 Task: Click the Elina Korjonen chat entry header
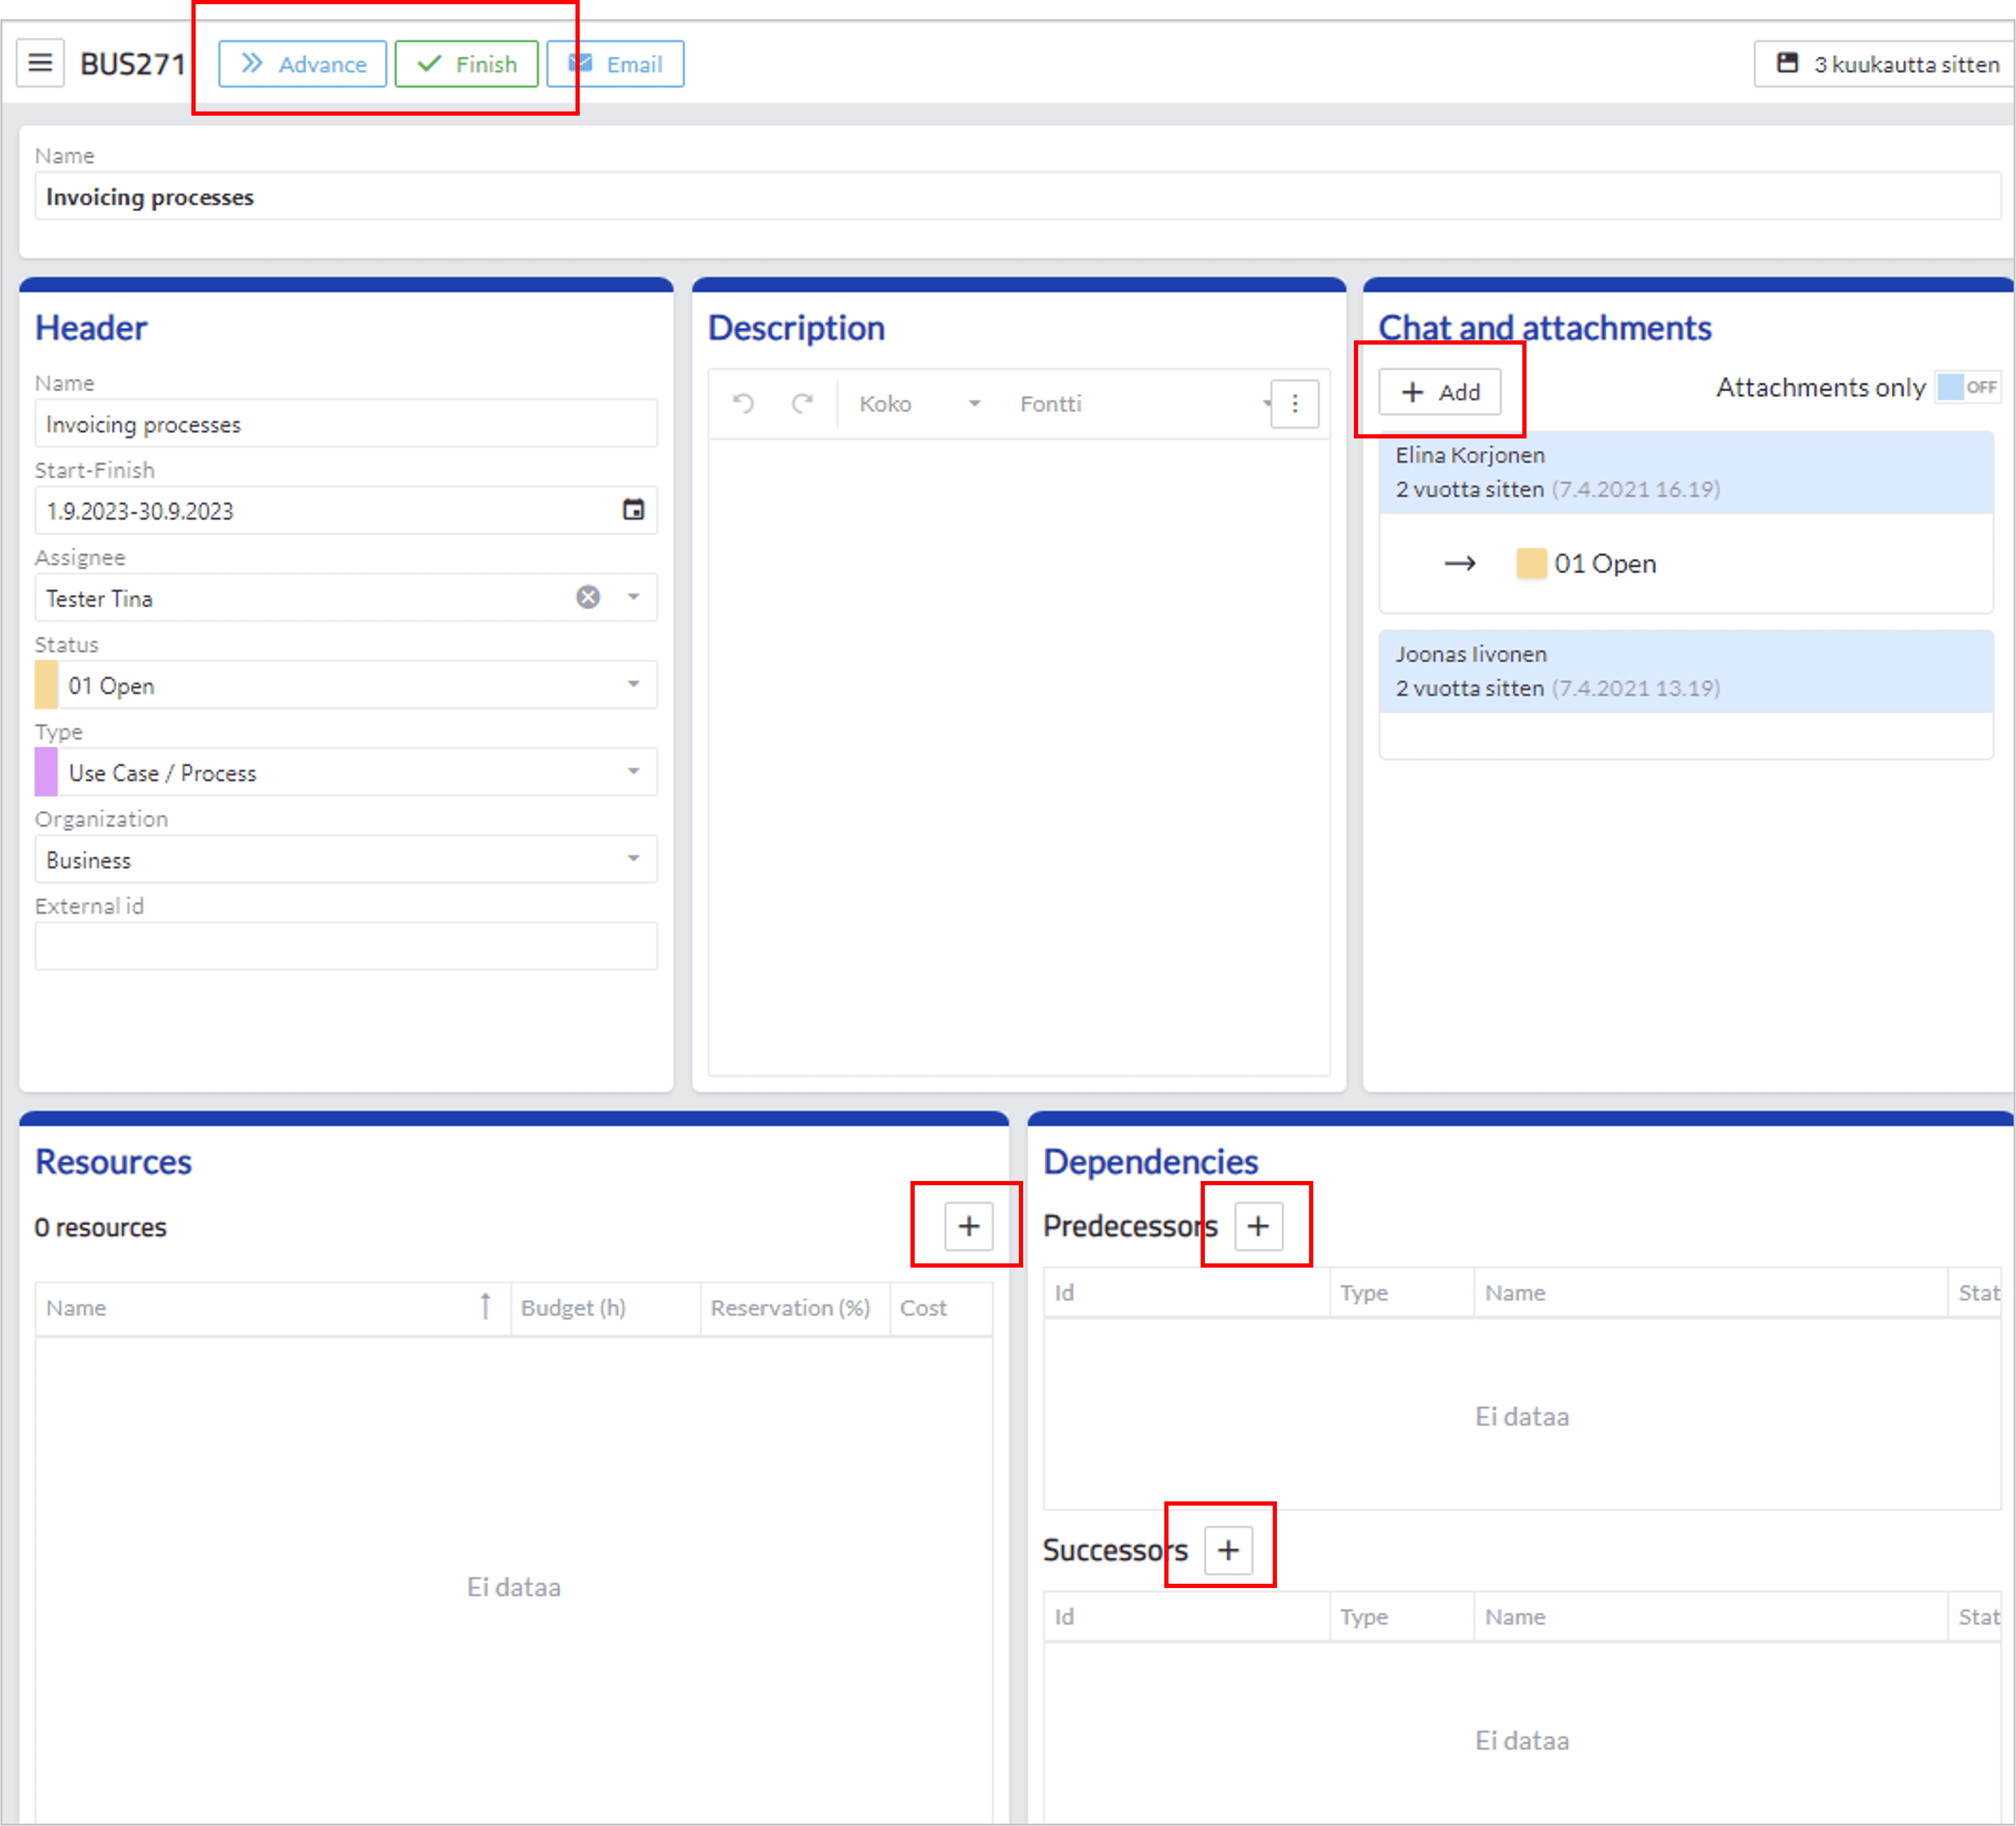pos(1686,472)
